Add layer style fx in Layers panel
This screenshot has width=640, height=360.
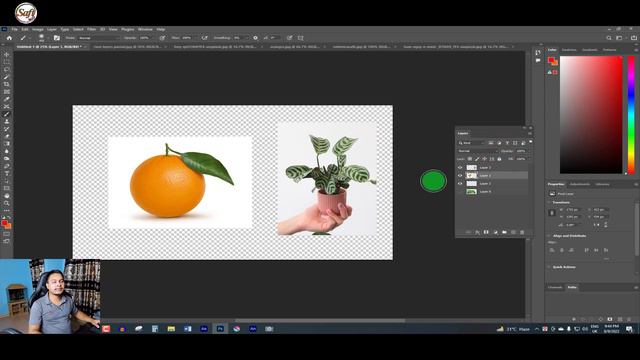click(x=477, y=232)
